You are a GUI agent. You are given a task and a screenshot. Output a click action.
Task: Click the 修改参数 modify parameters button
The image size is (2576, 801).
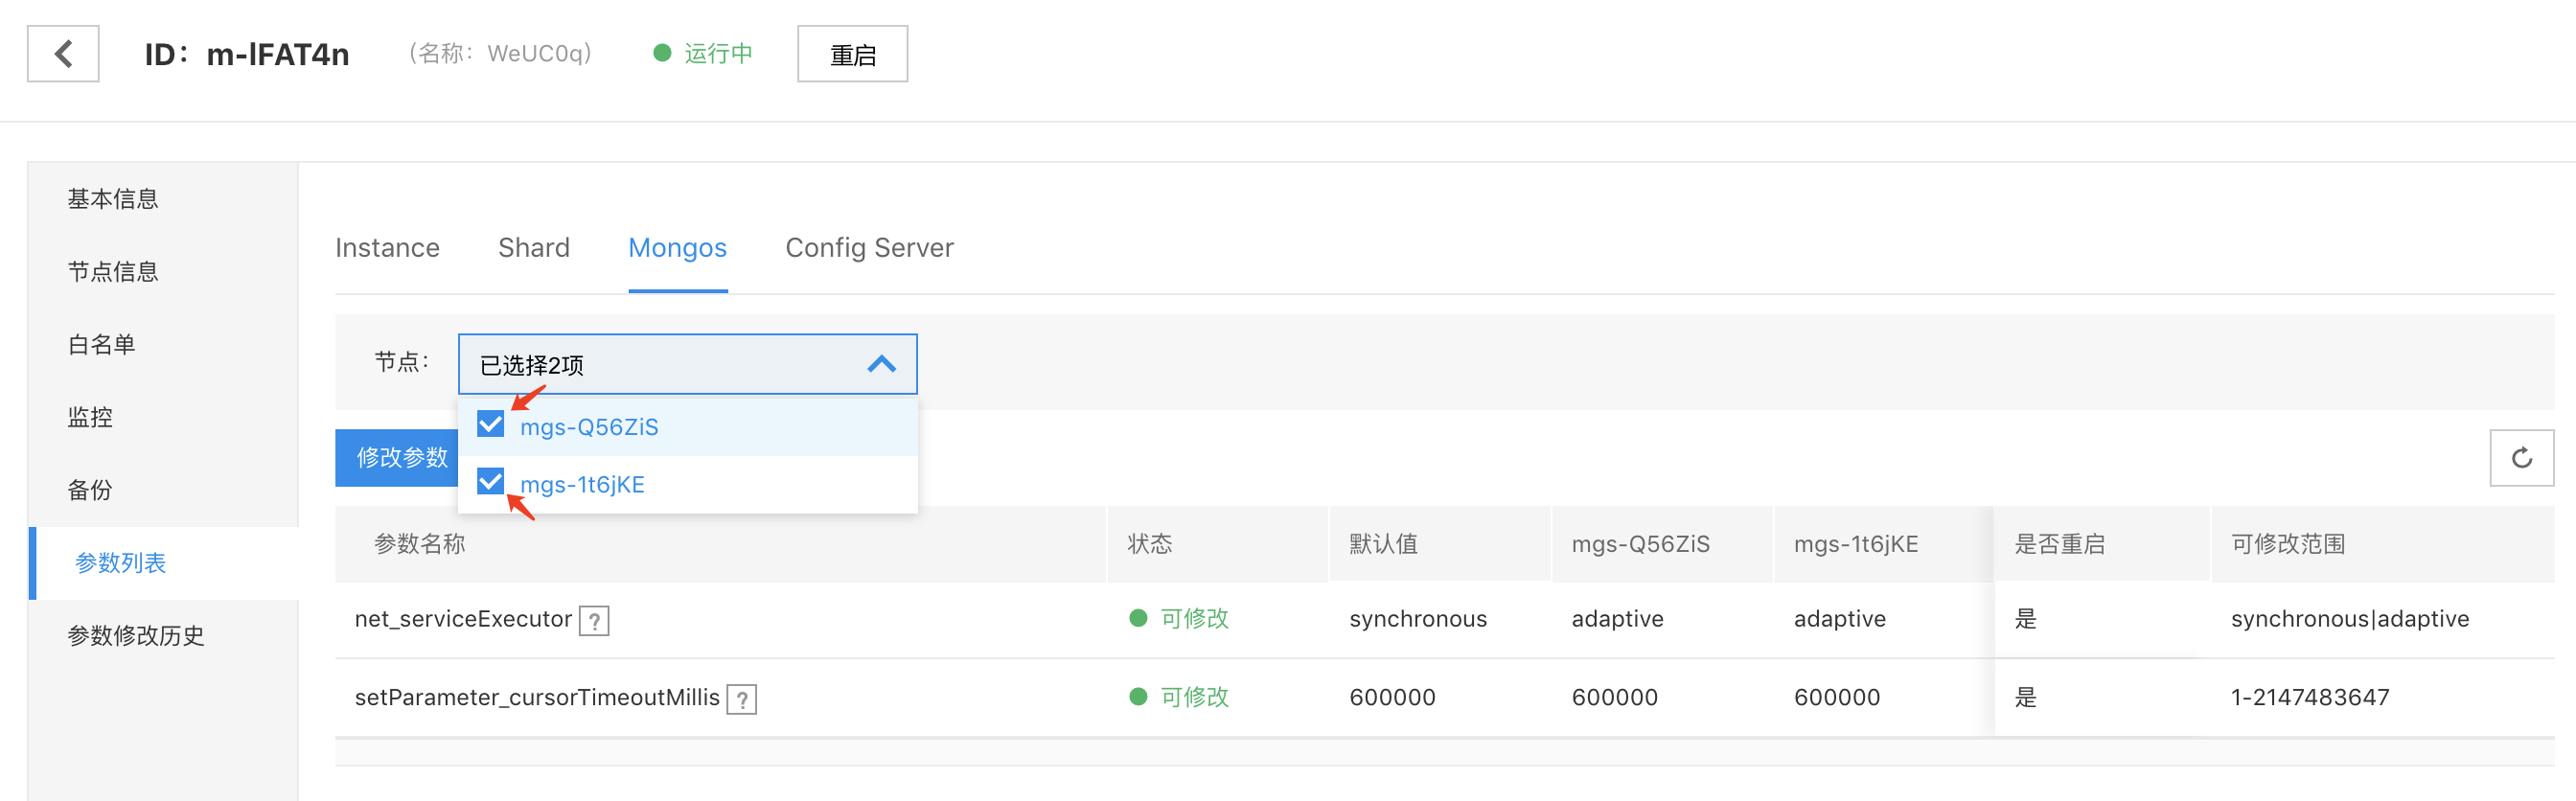pos(397,458)
